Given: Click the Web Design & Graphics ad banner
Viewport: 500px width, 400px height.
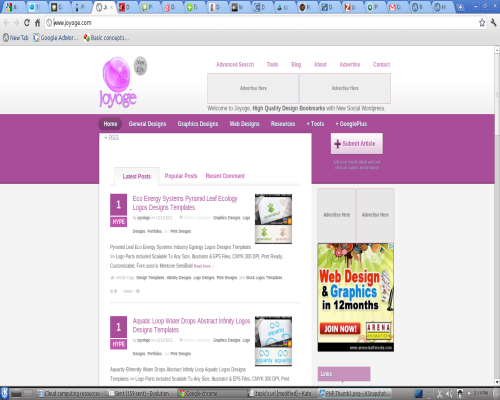Looking at the screenshot, I should coord(356,297).
